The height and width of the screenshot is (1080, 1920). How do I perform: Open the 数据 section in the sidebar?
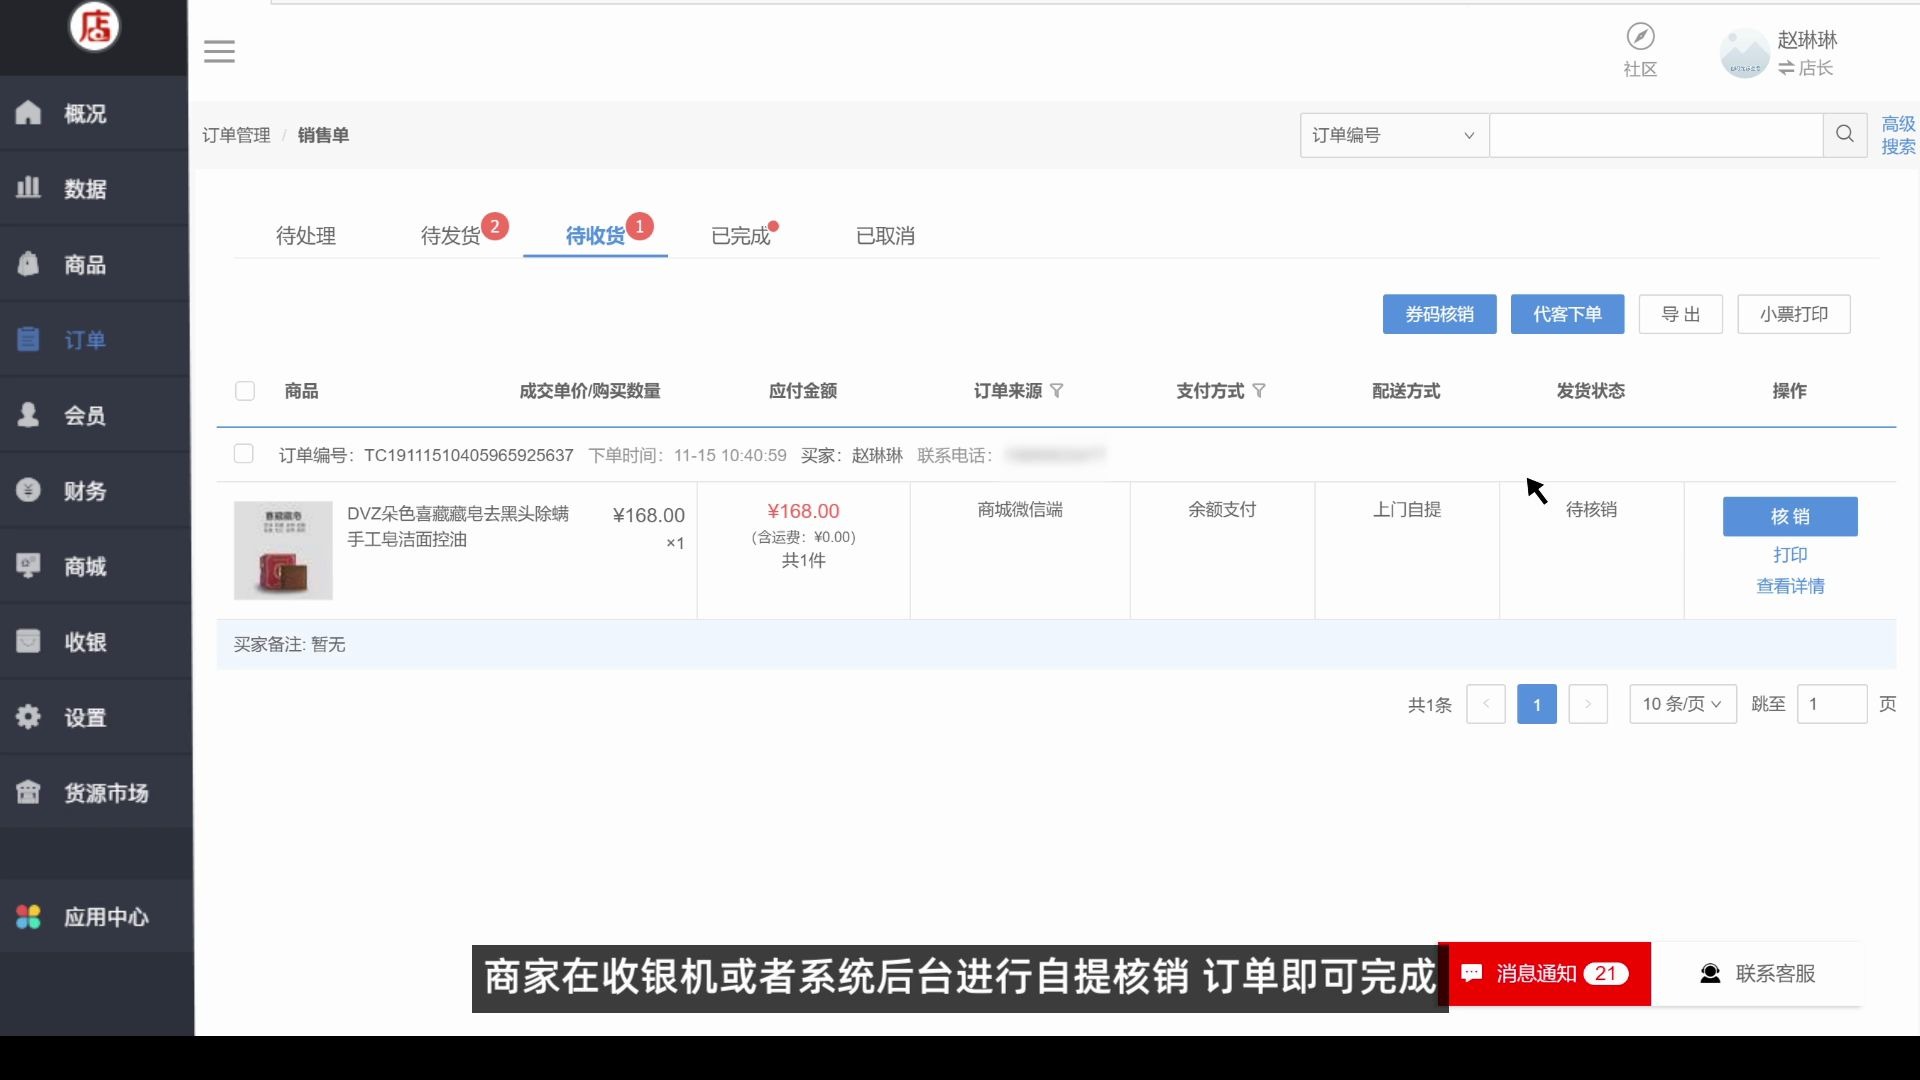point(85,189)
